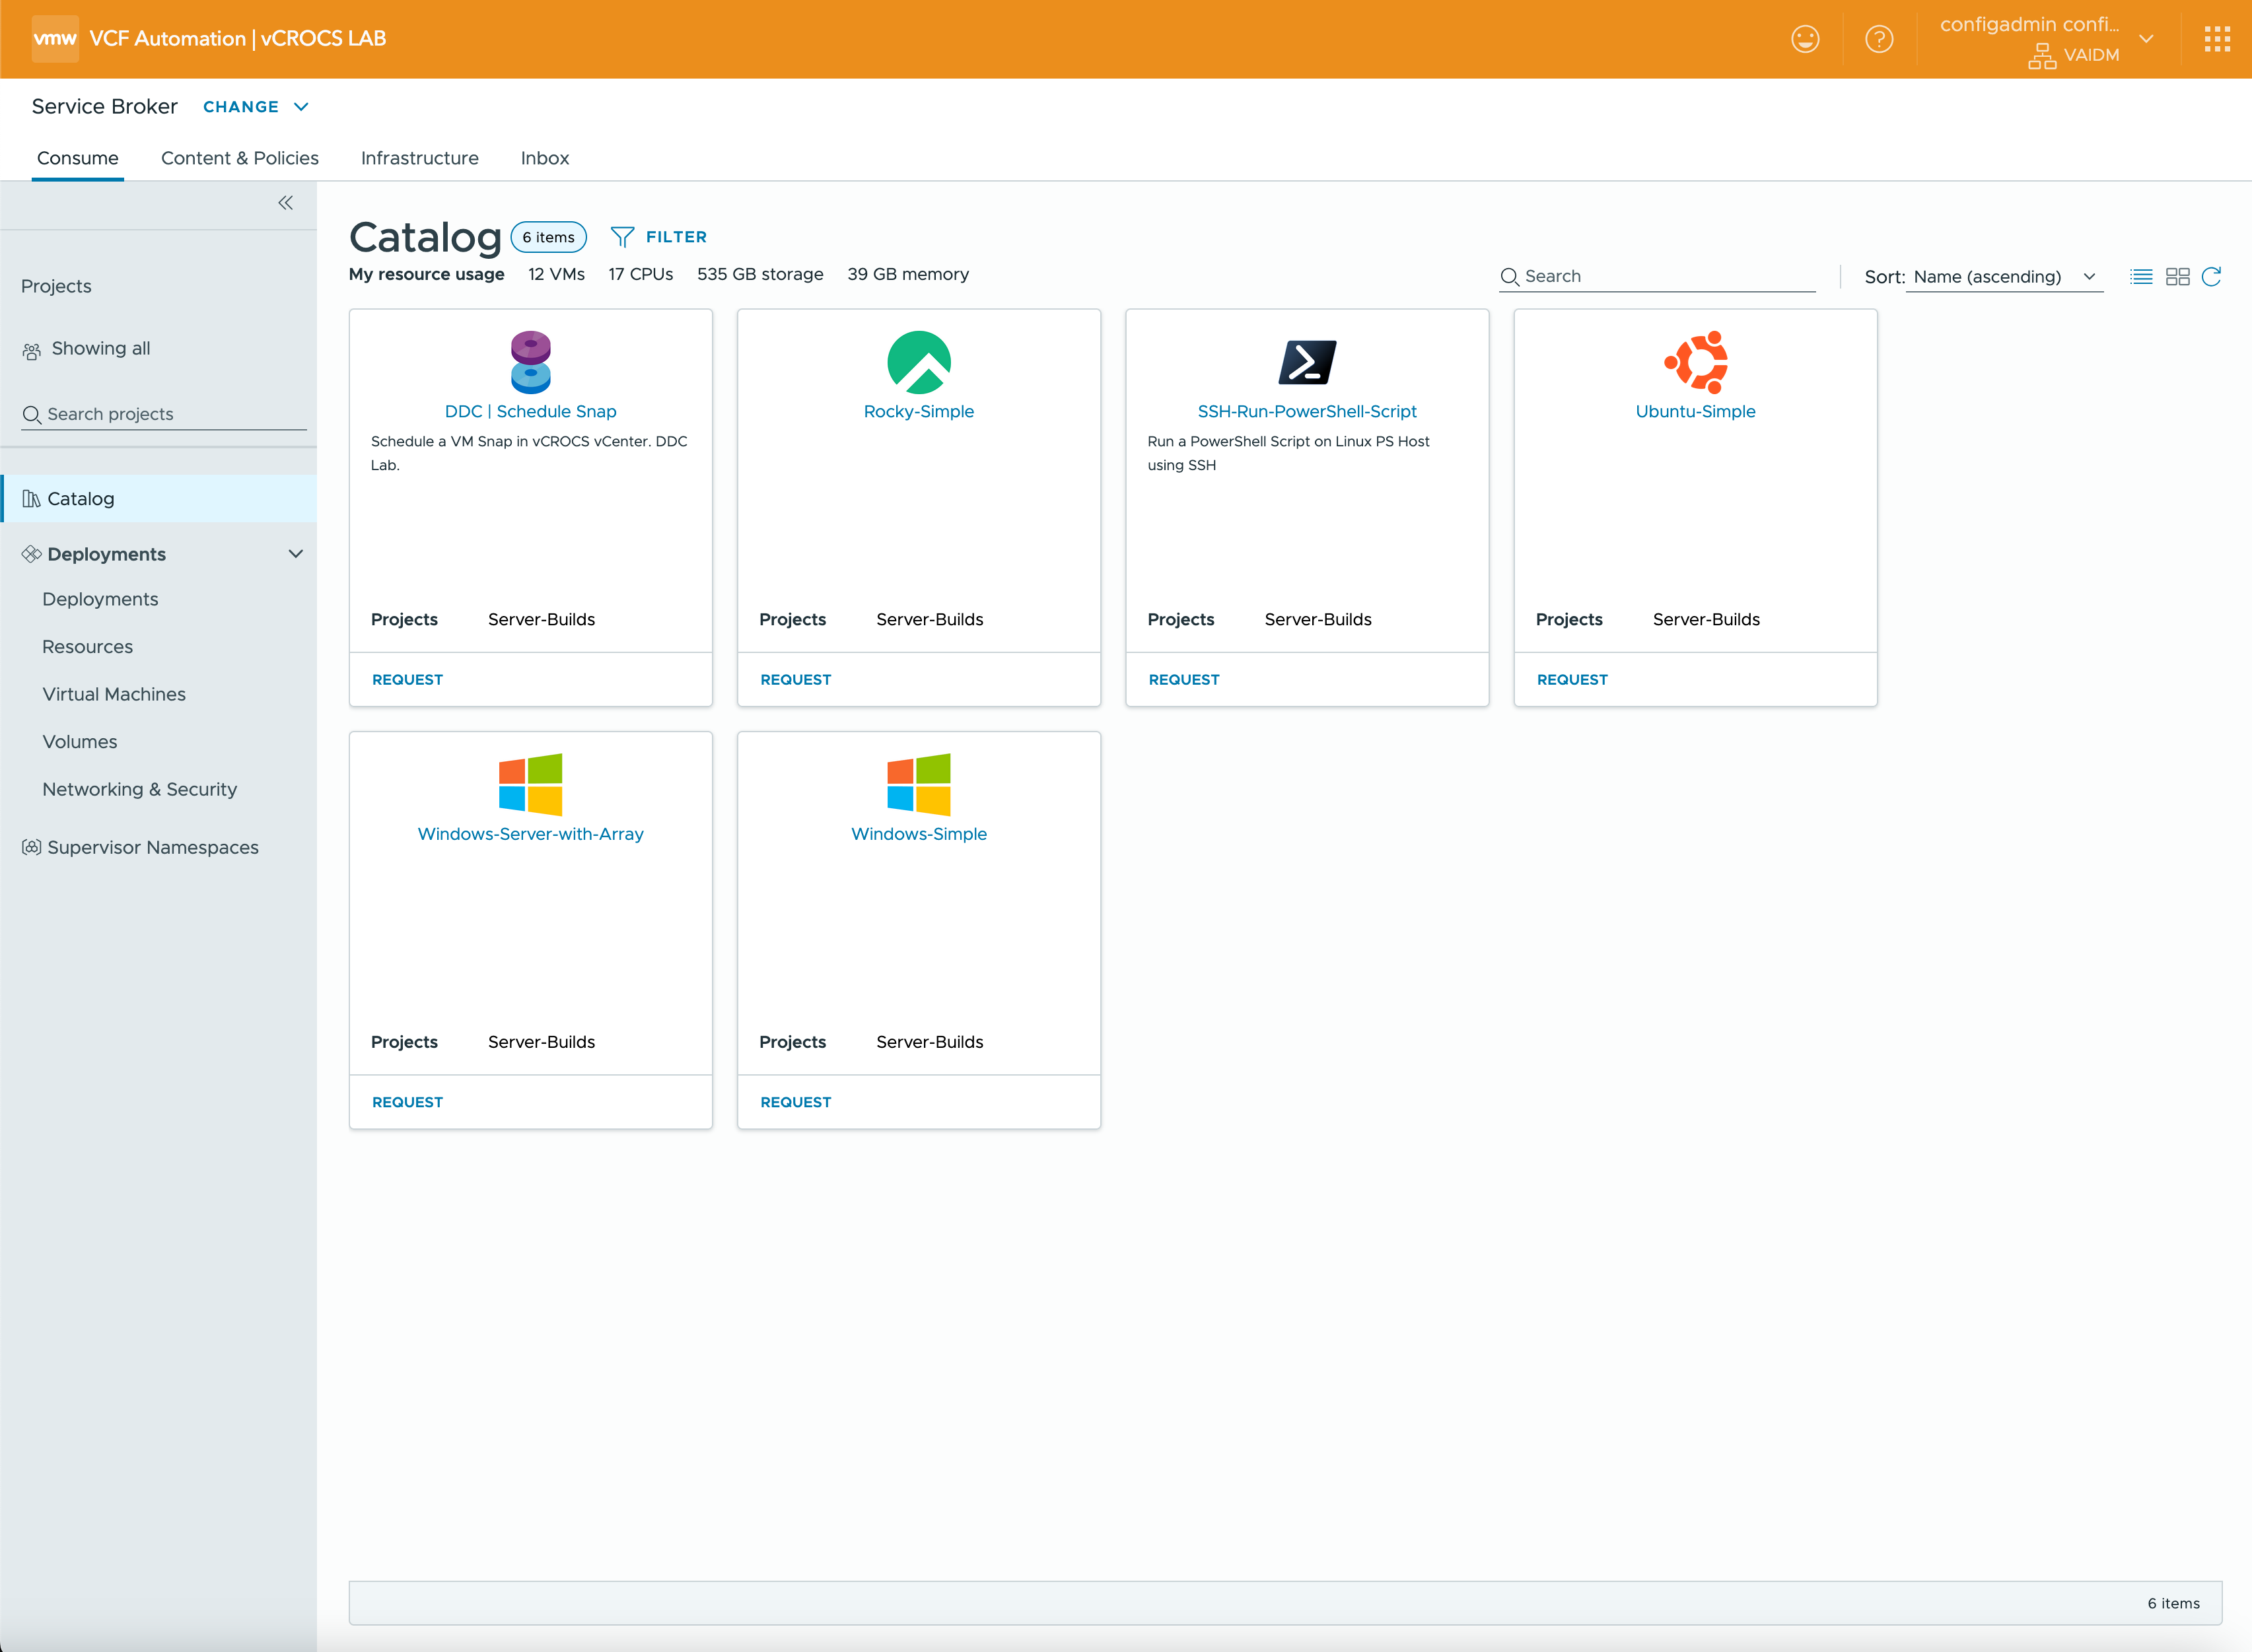Screen dimensions: 2252x1652
Task: Switch to Content & Policies tab
Action: tap(239, 158)
